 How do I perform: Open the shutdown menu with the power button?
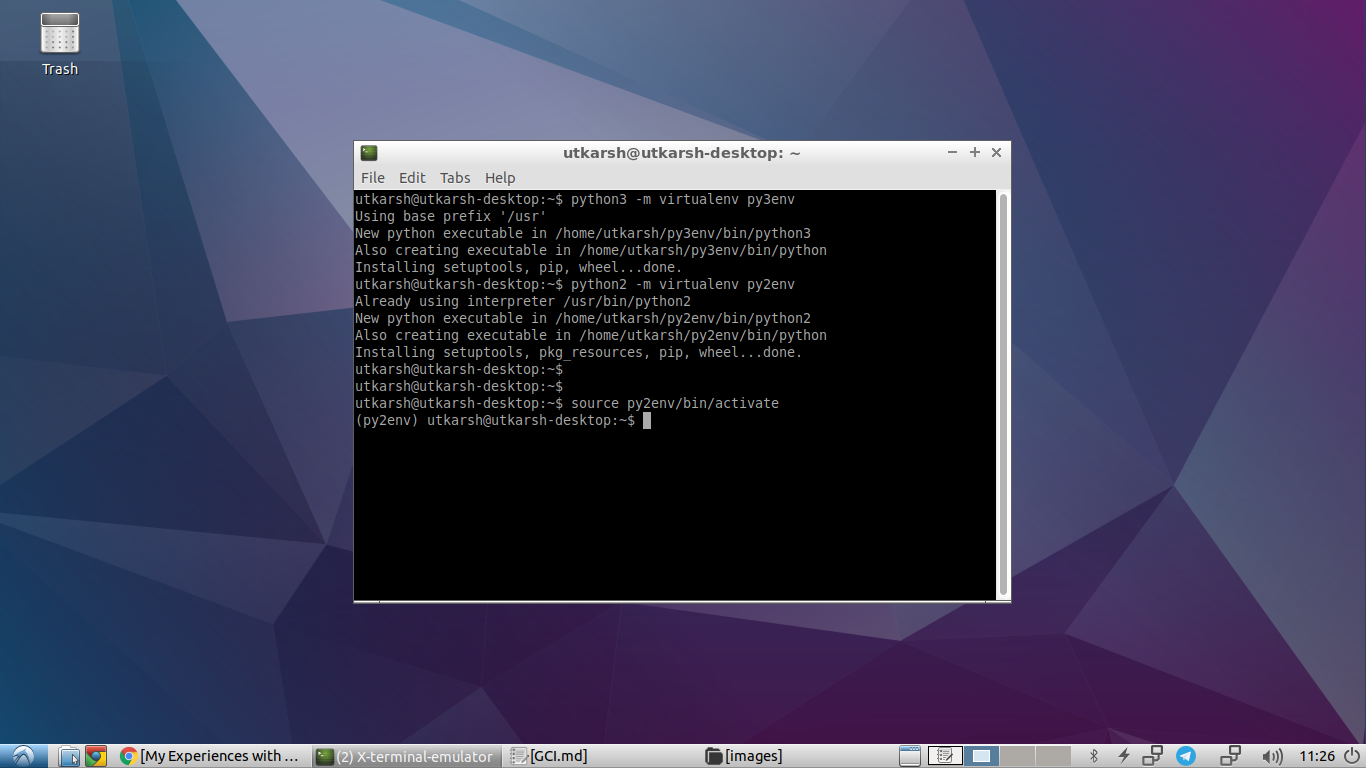[x=1352, y=756]
